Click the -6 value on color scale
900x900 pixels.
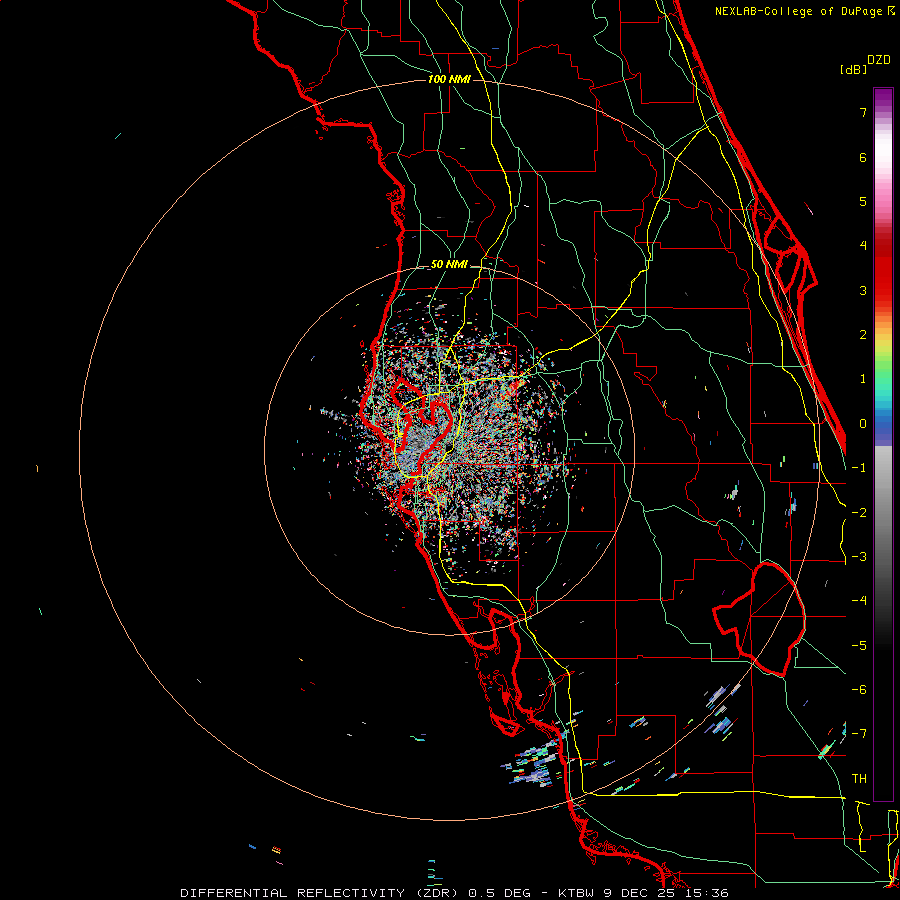coord(859,690)
